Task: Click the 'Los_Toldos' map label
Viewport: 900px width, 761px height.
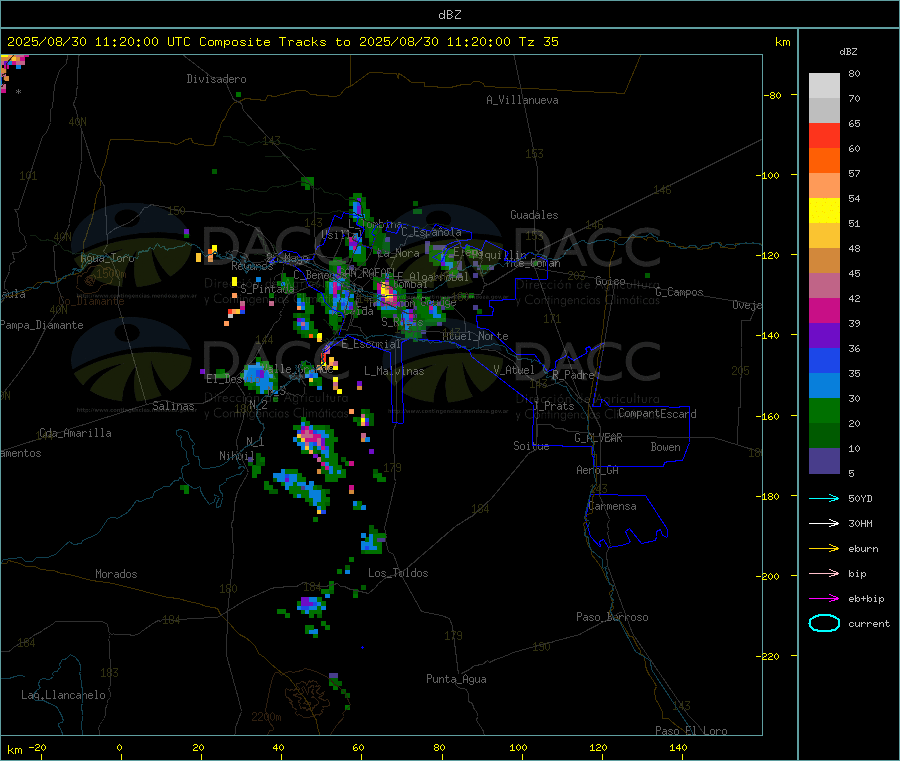Action: click(398, 573)
